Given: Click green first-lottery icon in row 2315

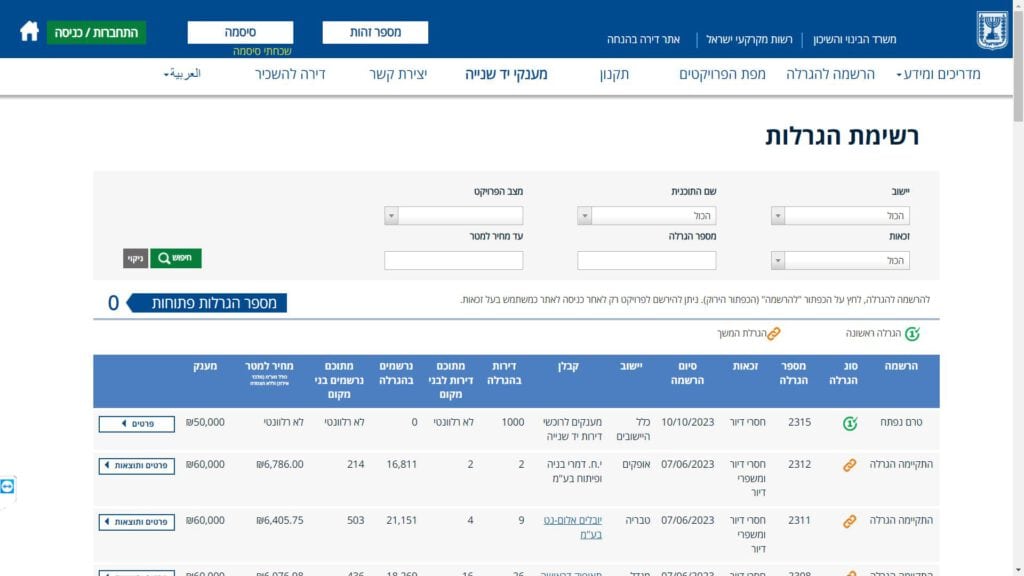Looking at the screenshot, I should (849, 423).
